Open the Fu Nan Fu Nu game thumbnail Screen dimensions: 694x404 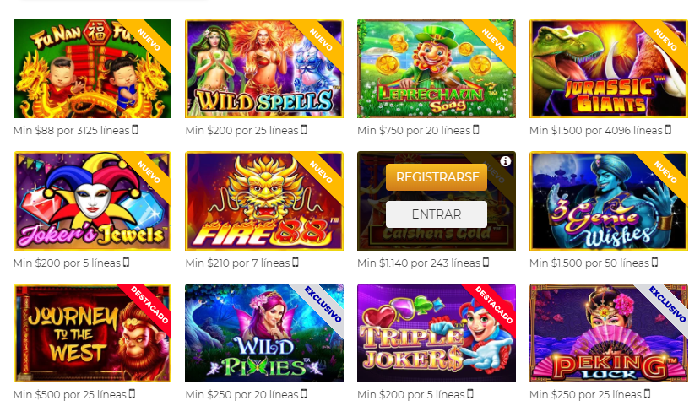93,69
